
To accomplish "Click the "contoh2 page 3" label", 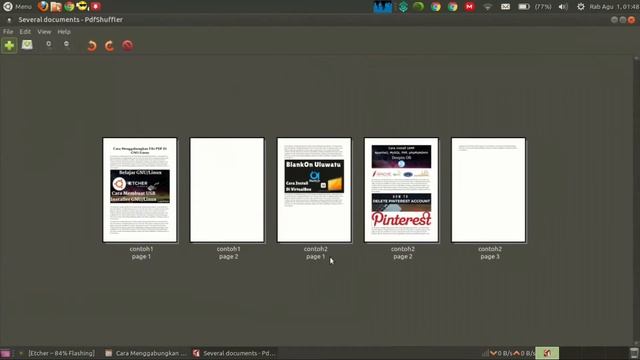I will click(x=490, y=253).
